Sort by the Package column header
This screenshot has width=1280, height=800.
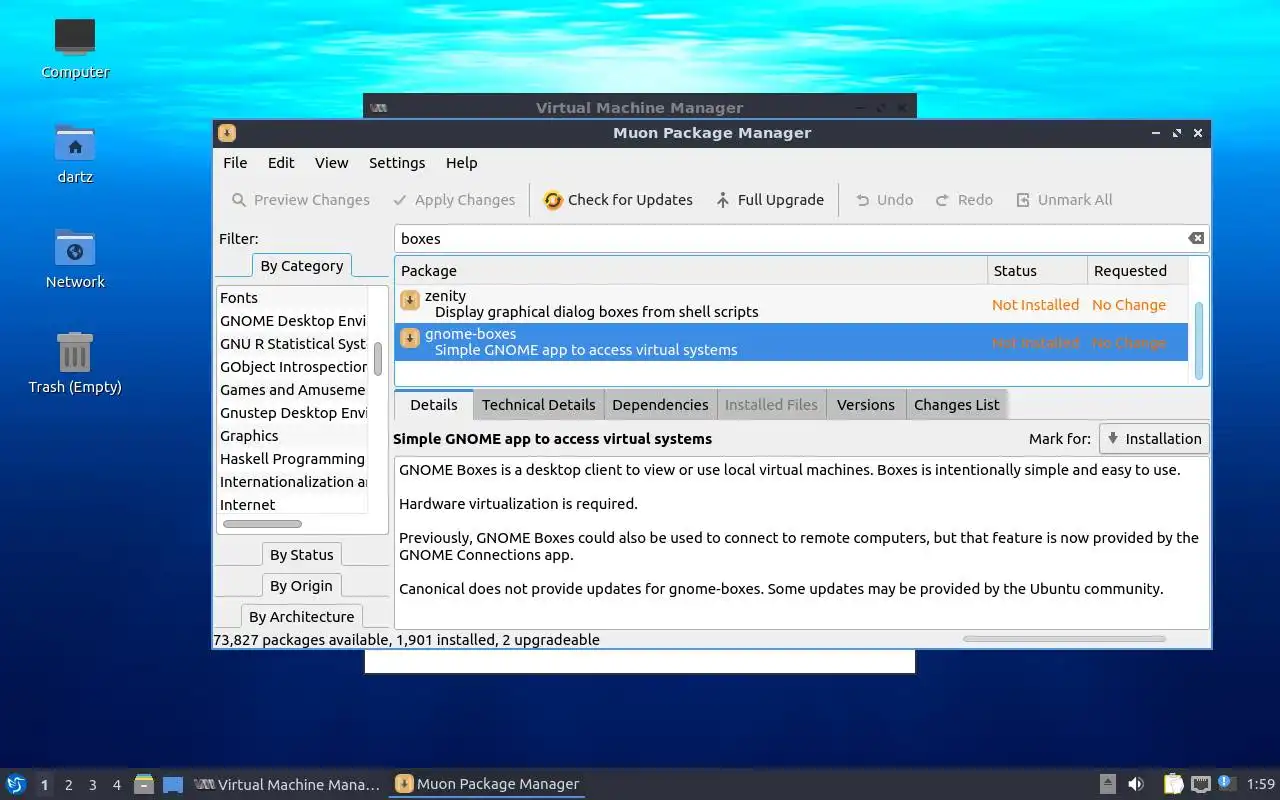click(691, 271)
